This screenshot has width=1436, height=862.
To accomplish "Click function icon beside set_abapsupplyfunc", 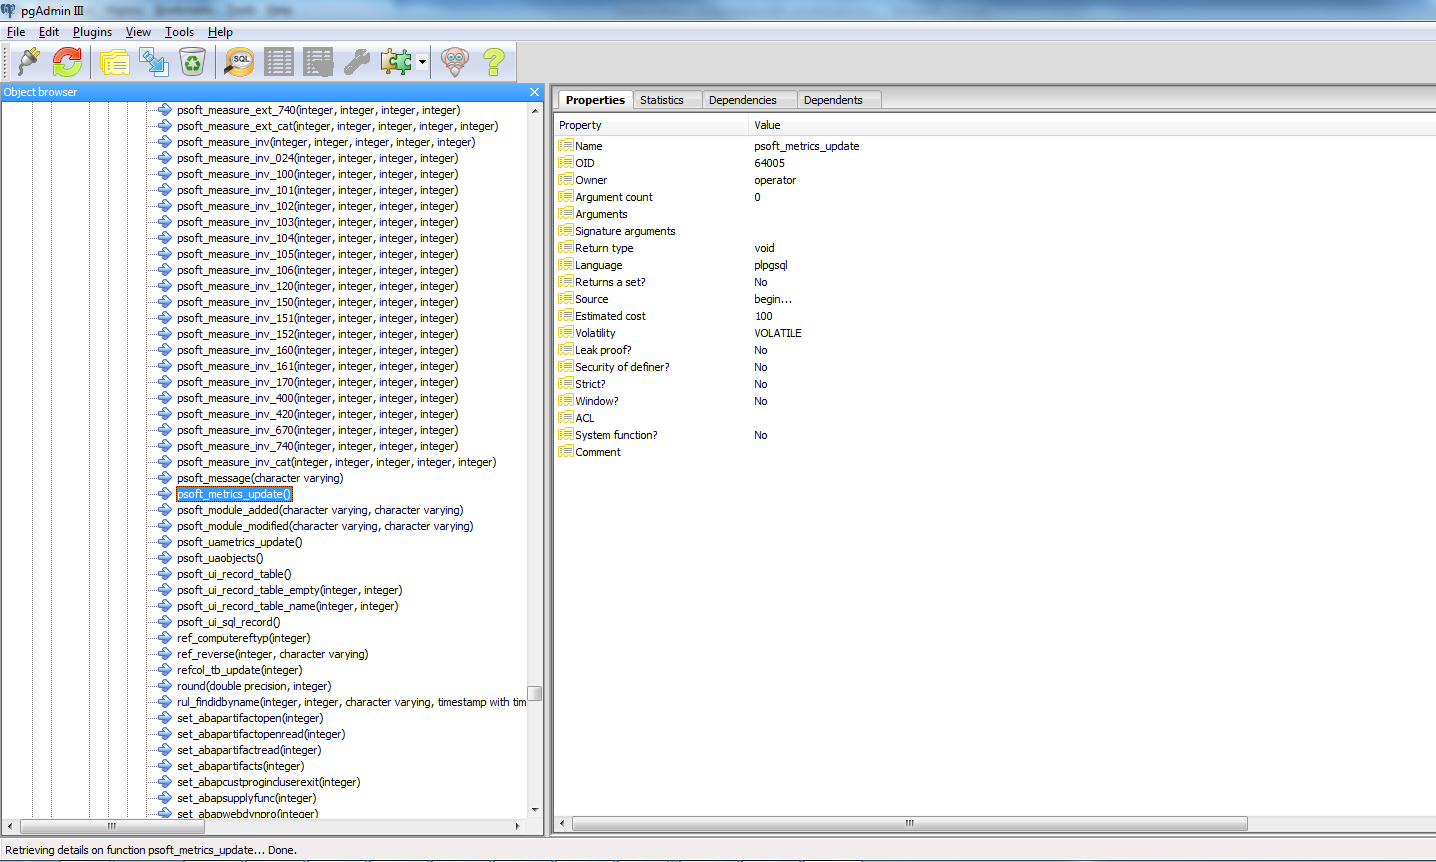I will 165,798.
